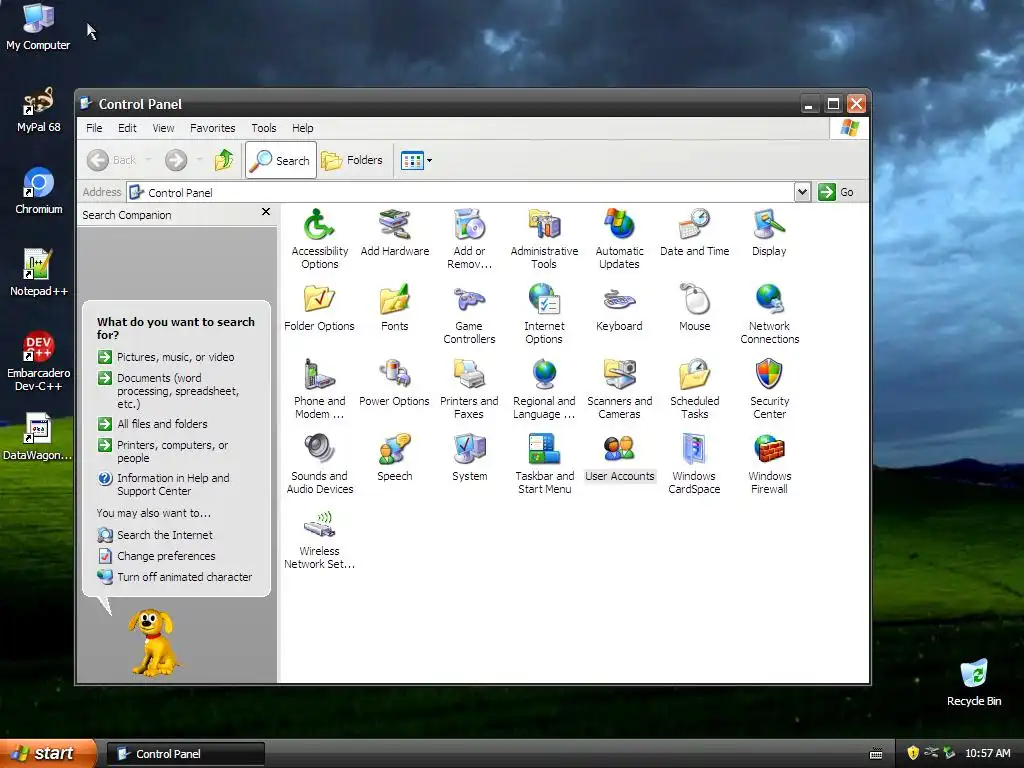Open System properties
Image resolution: width=1024 pixels, height=768 pixels.
(469, 458)
